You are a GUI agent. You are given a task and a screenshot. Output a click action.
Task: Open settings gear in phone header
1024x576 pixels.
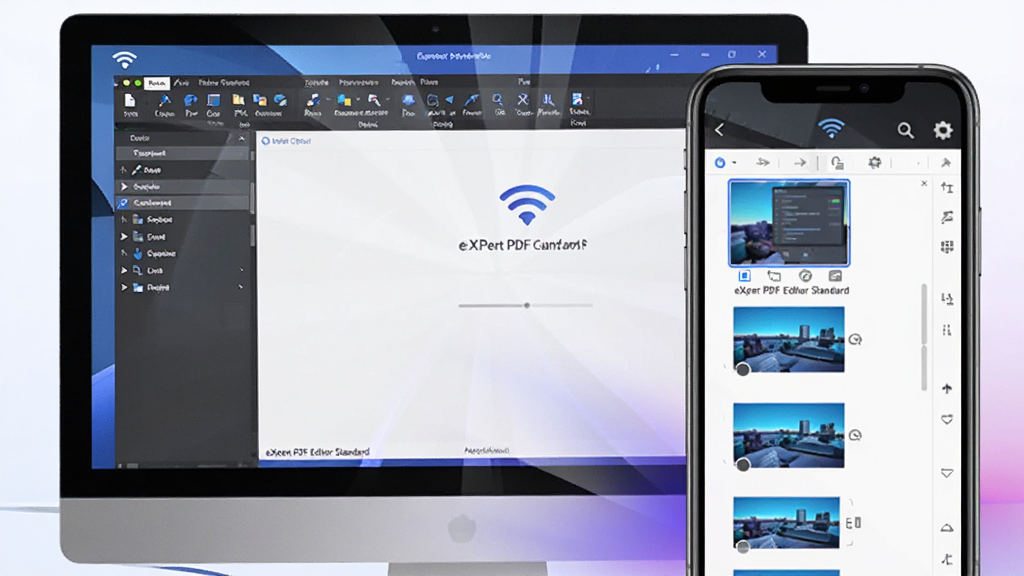coord(942,130)
